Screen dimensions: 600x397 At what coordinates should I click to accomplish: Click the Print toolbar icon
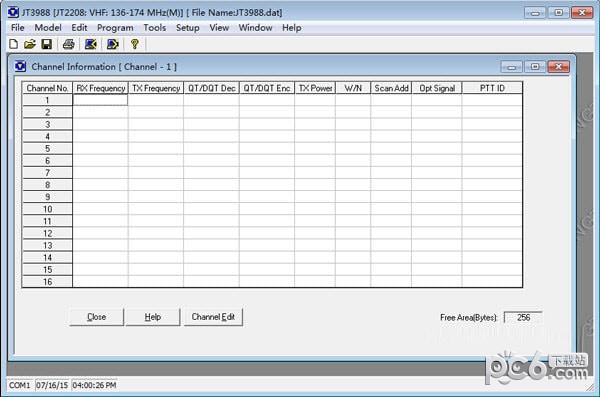point(69,44)
